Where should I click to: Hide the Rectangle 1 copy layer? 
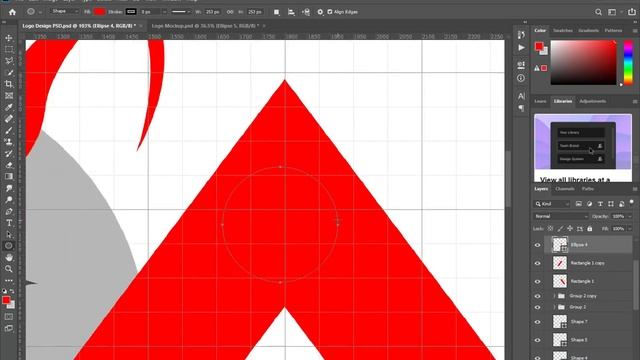pos(538,263)
